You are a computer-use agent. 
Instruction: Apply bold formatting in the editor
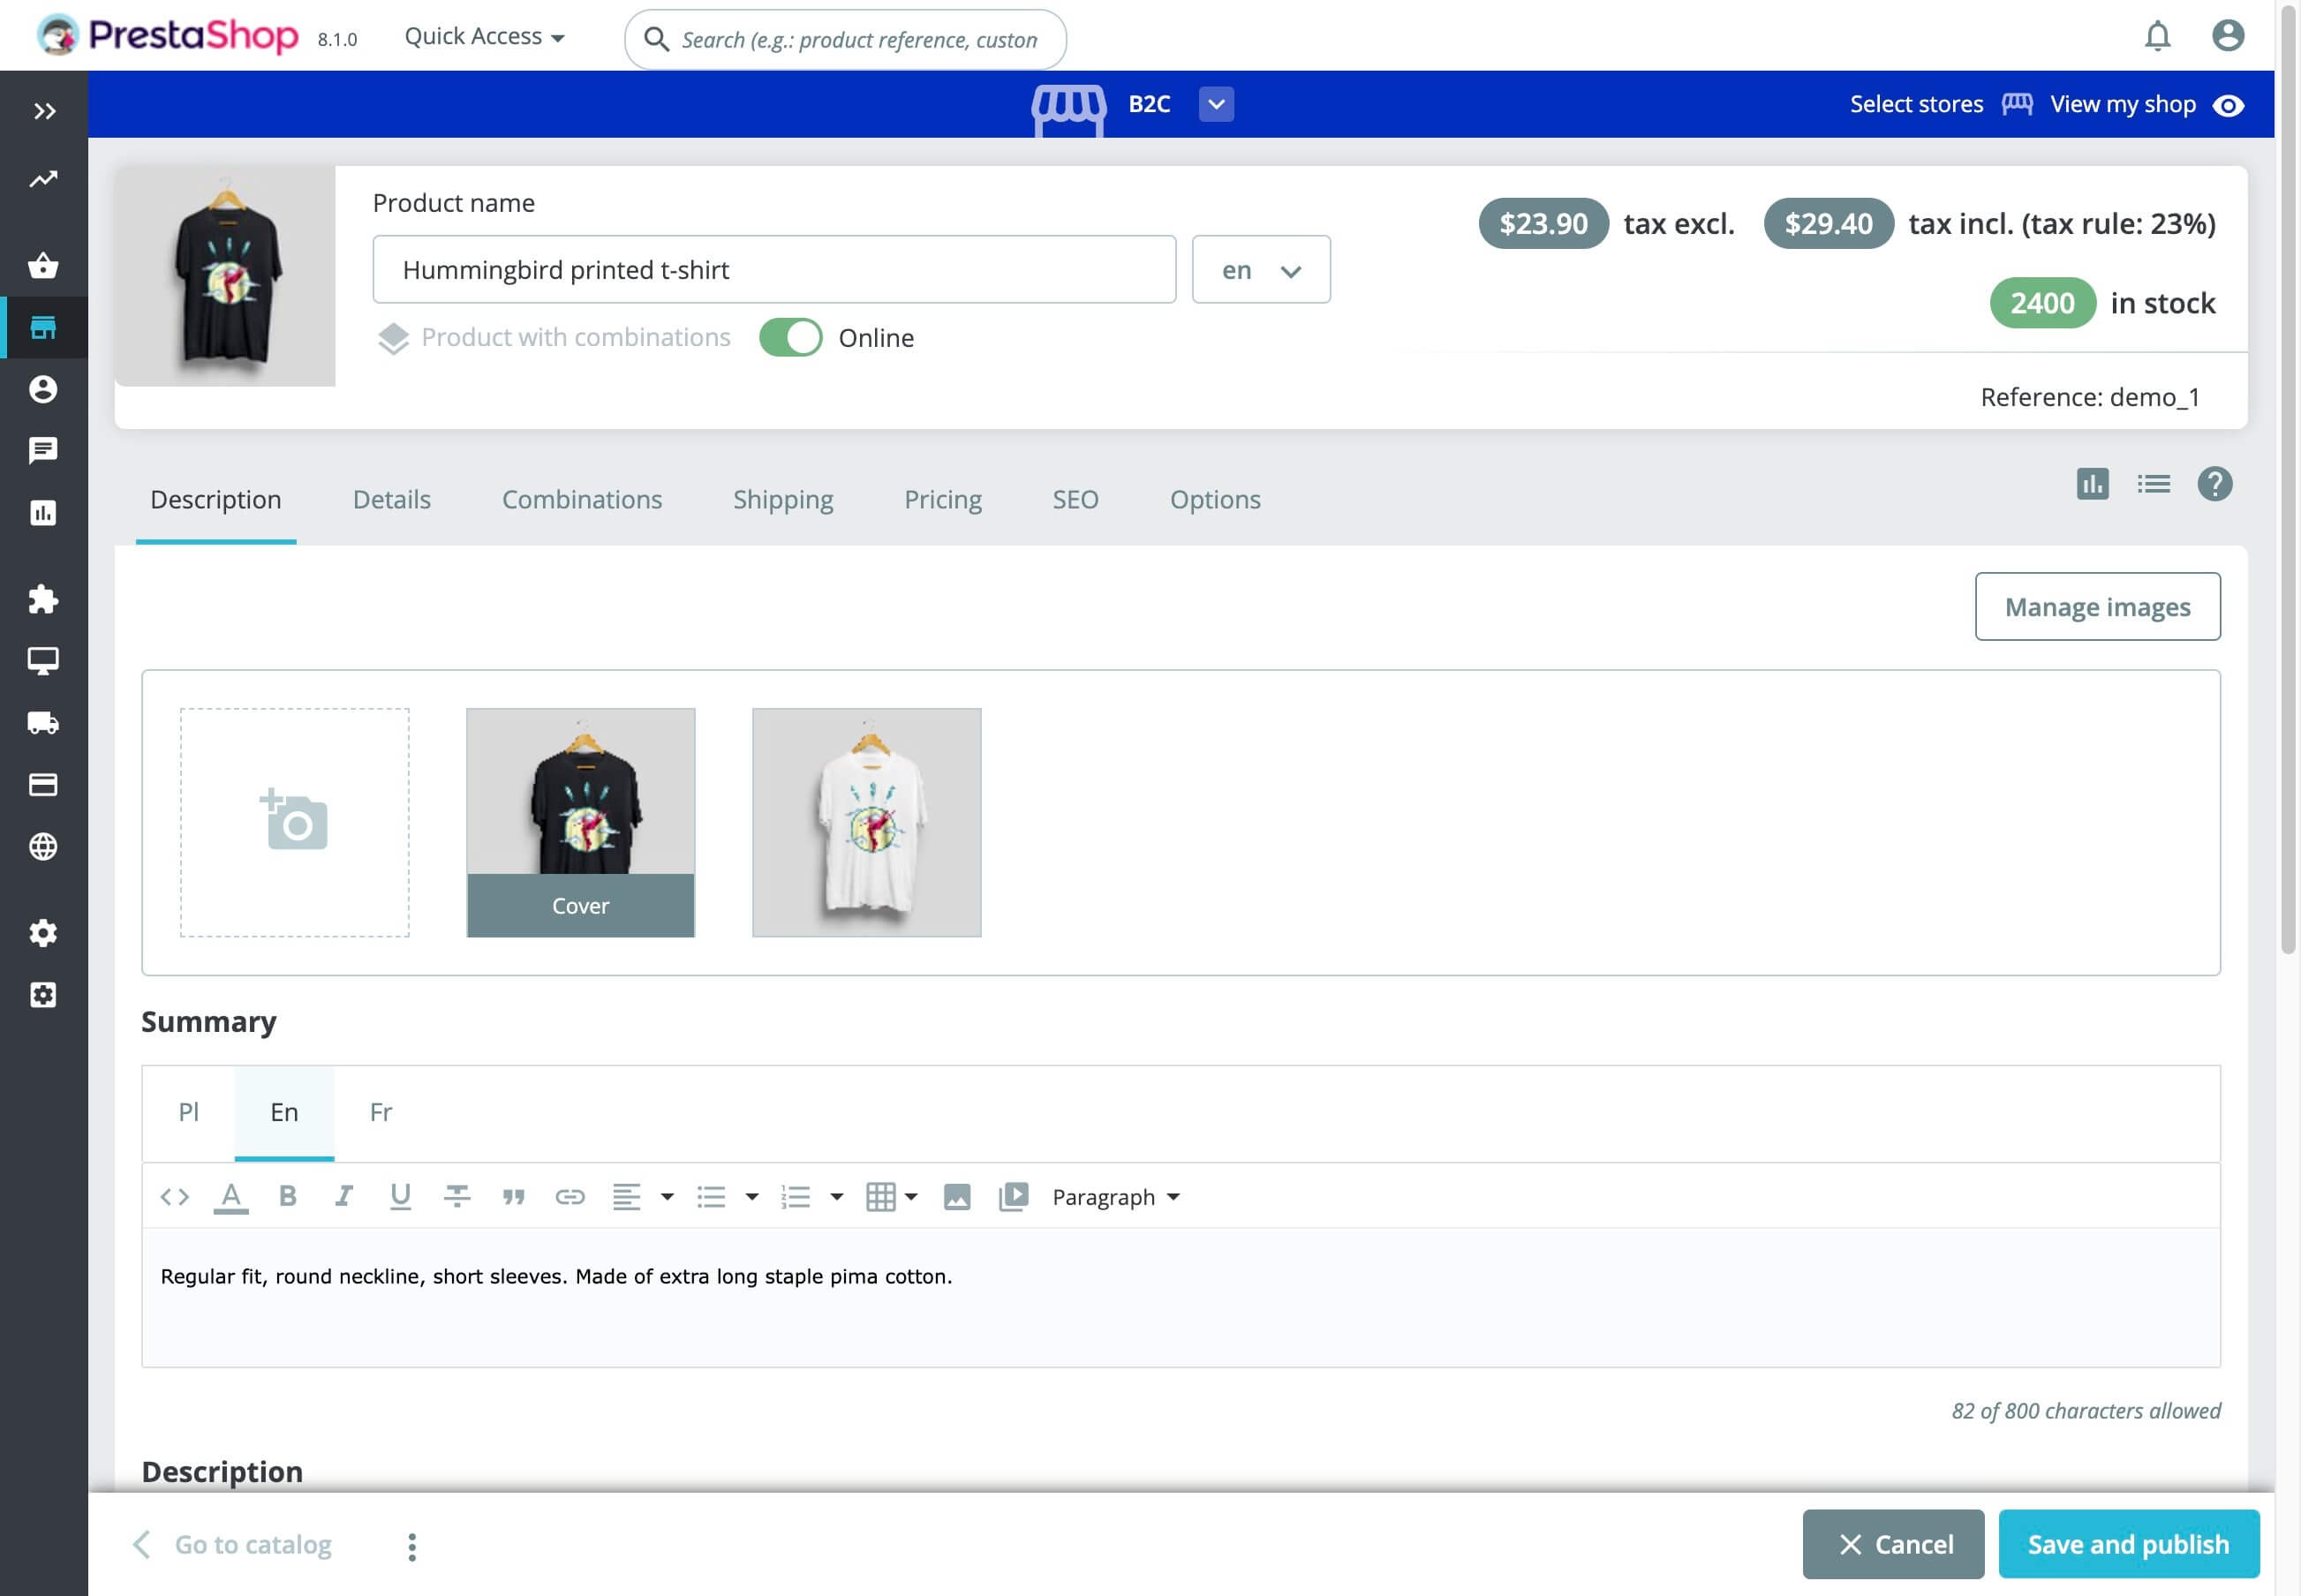(x=288, y=1196)
